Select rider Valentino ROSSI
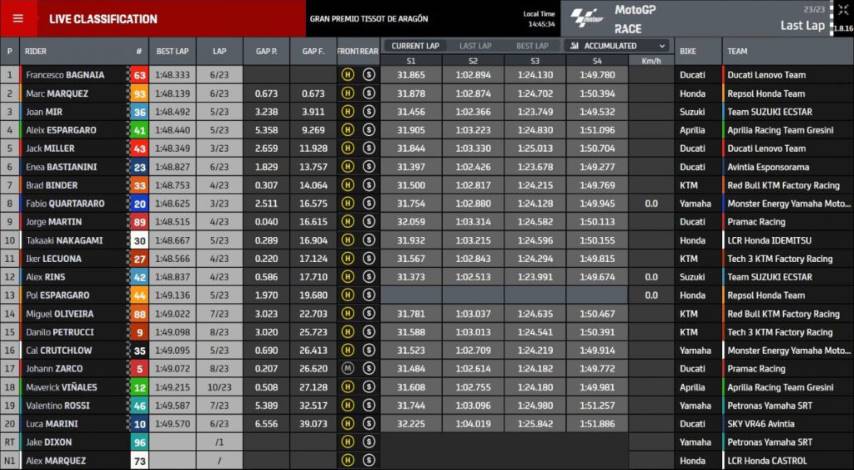Viewport: 854px width, 470px height. point(58,406)
